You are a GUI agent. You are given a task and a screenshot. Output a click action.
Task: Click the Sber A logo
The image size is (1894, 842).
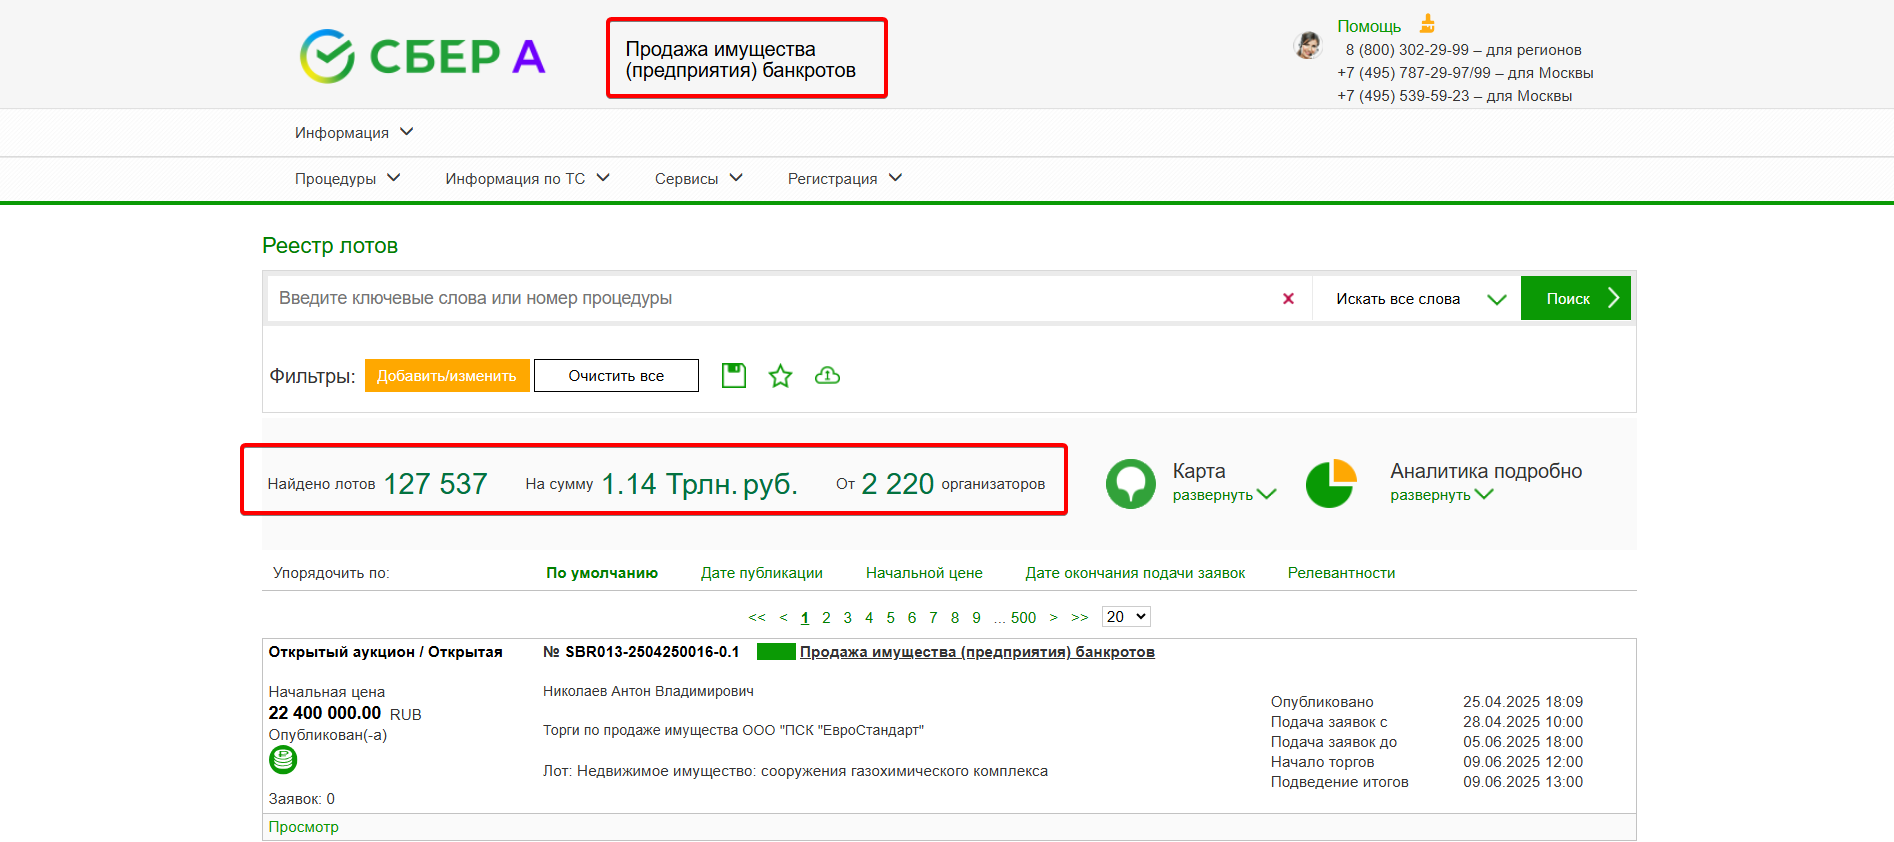point(423,56)
